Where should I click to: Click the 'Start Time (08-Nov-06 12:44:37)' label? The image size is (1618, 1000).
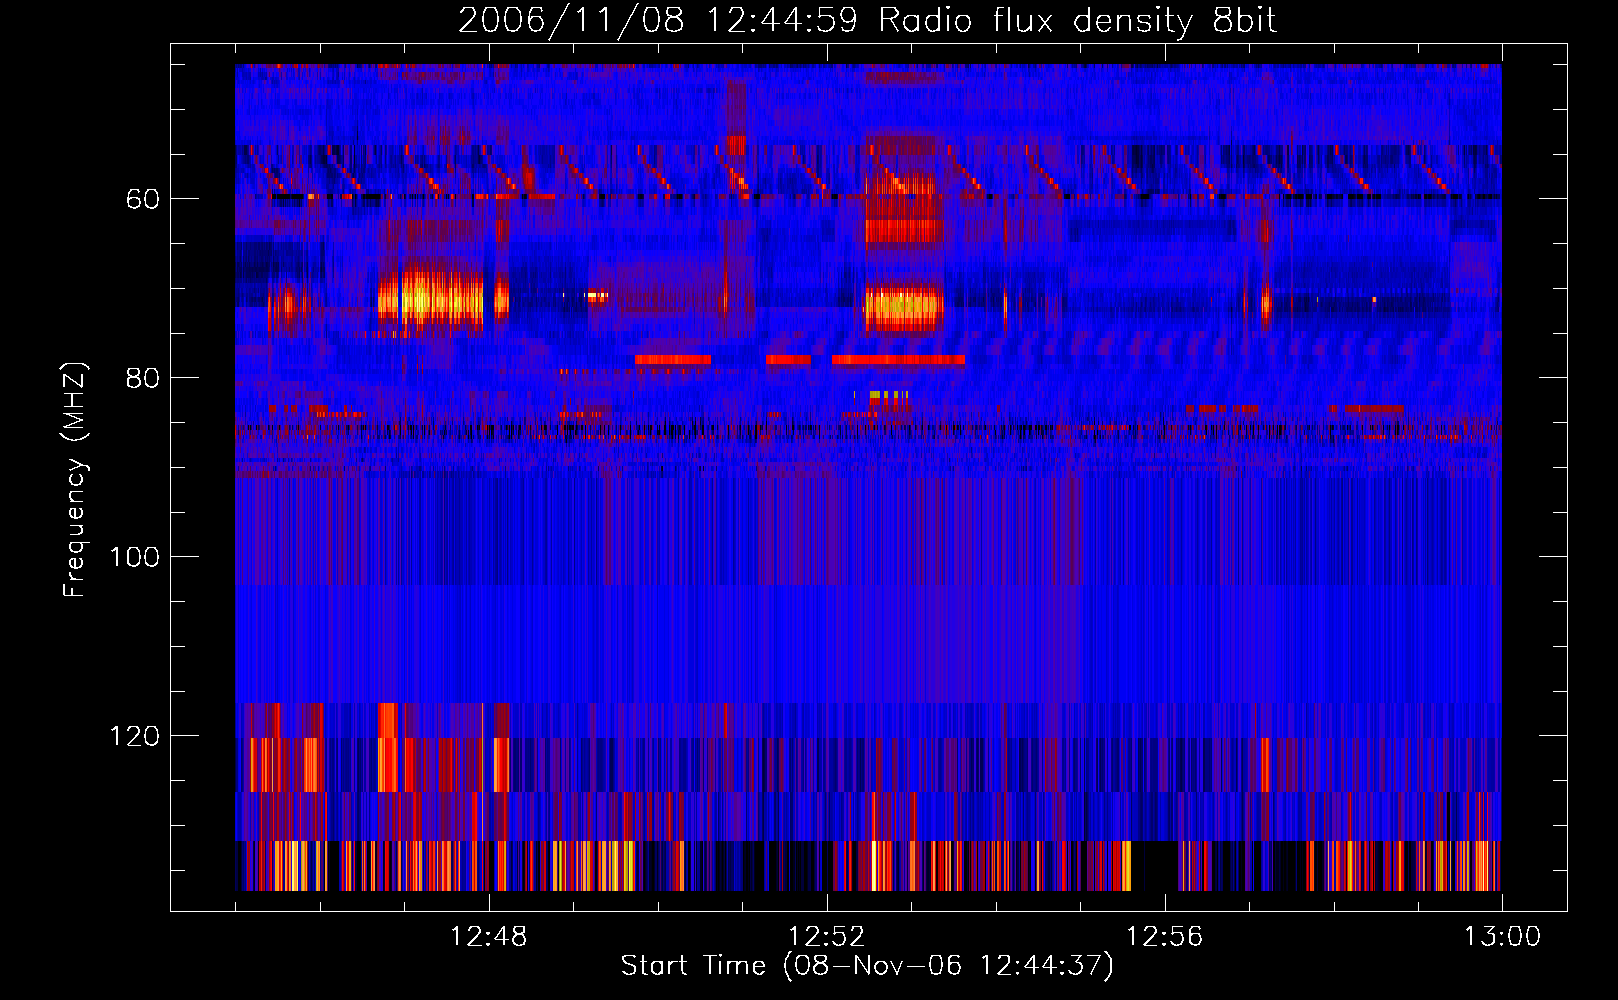point(867,966)
